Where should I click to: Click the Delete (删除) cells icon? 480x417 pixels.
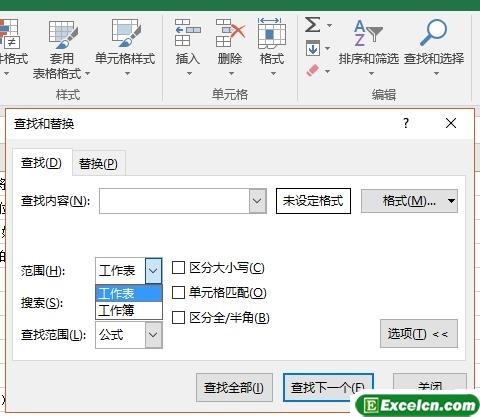230,33
